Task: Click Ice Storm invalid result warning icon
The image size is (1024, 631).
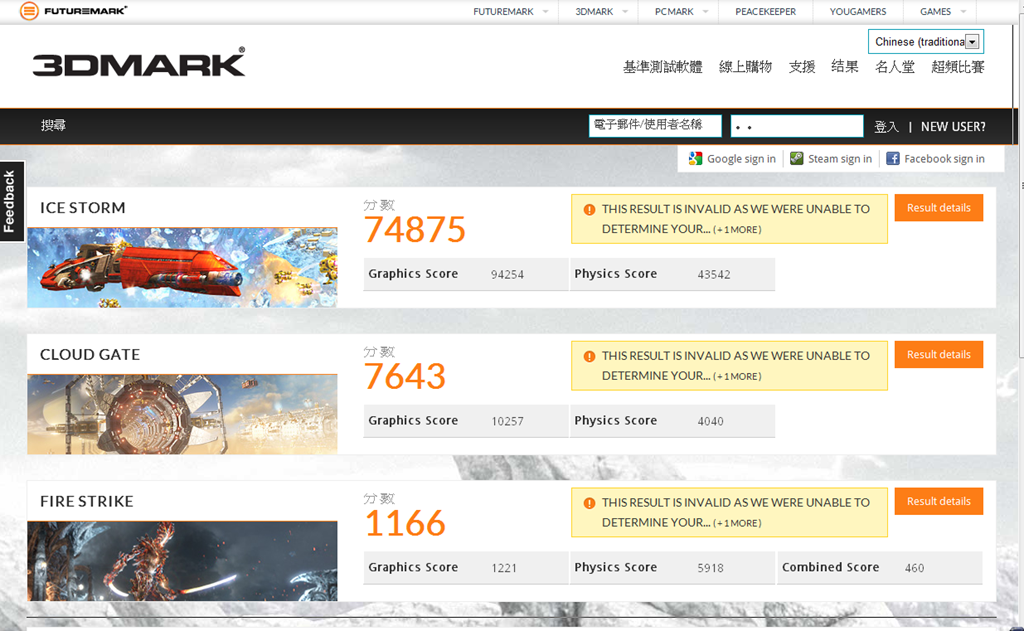Action: 589,210
